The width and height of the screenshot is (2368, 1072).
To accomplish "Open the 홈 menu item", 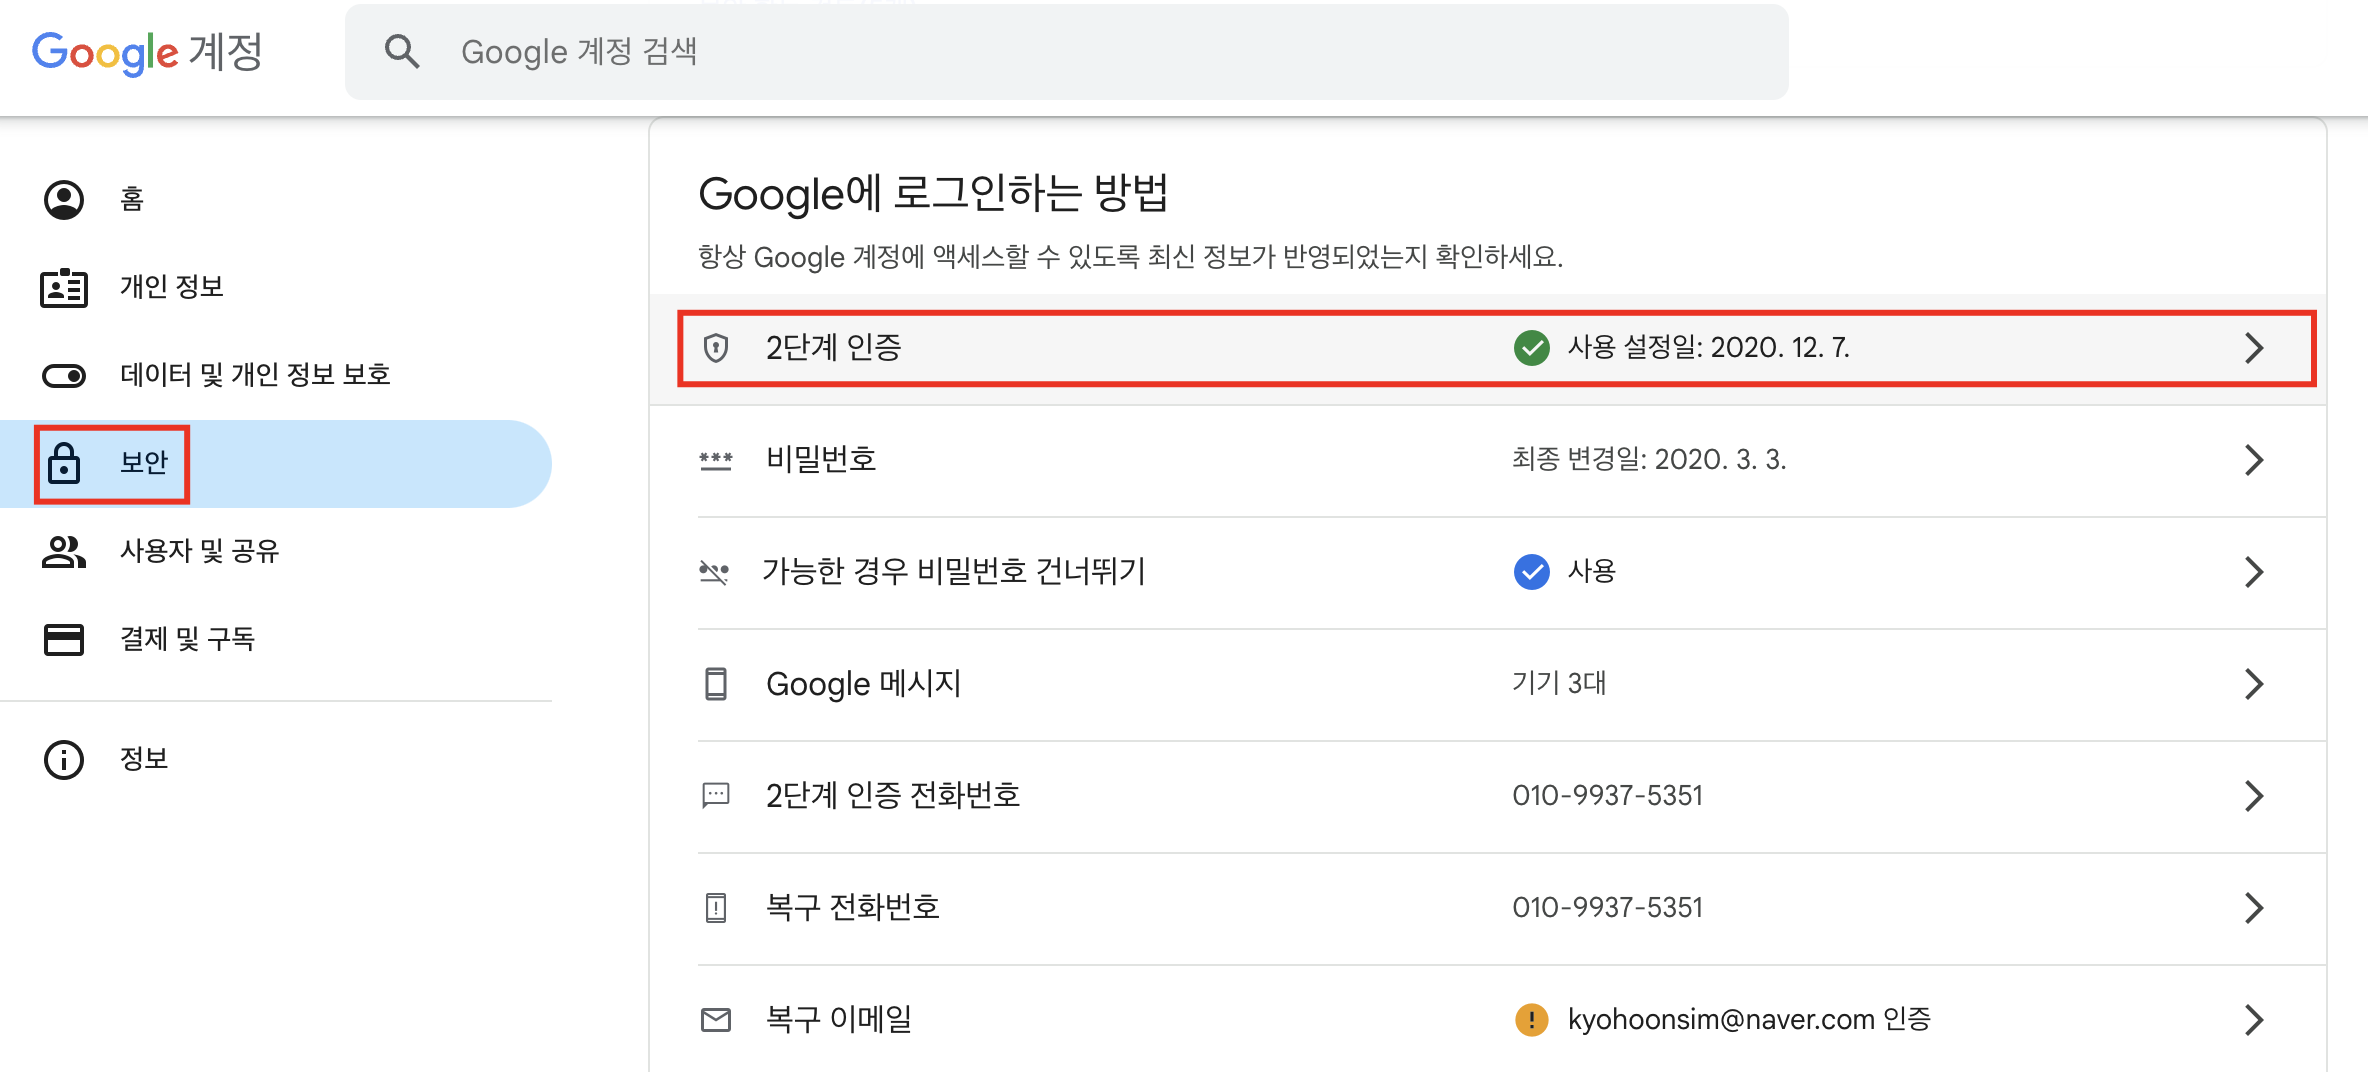I will tap(276, 199).
